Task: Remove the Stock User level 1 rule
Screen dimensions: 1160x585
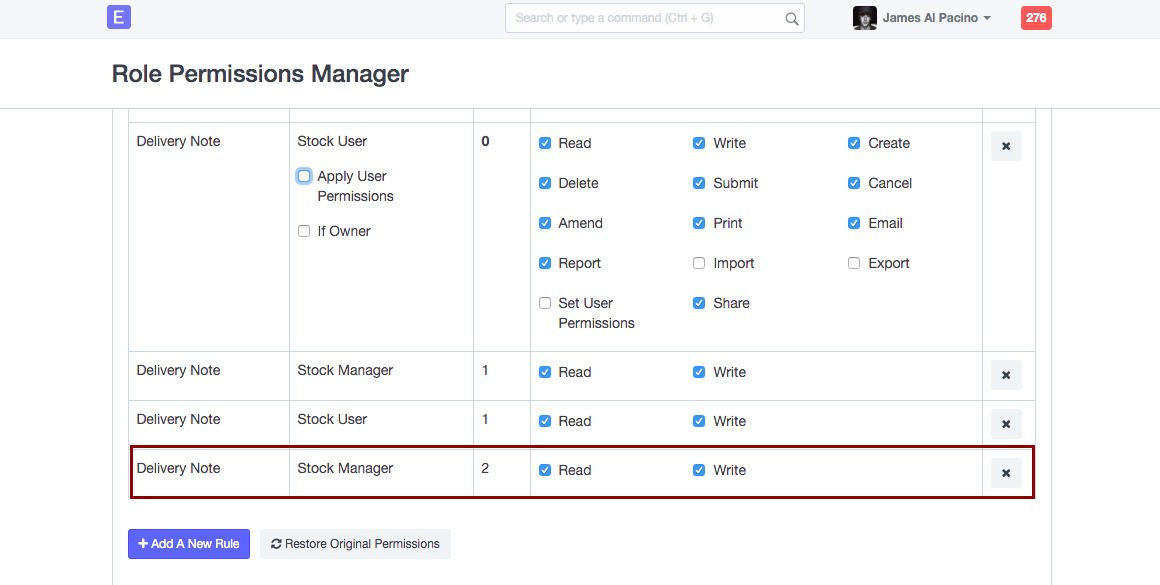Action: [1006, 424]
